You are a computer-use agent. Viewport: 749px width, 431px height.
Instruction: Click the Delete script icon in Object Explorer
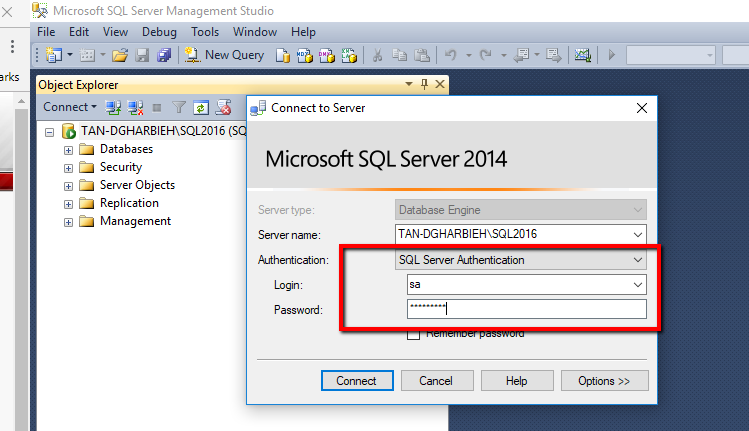[223, 108]
